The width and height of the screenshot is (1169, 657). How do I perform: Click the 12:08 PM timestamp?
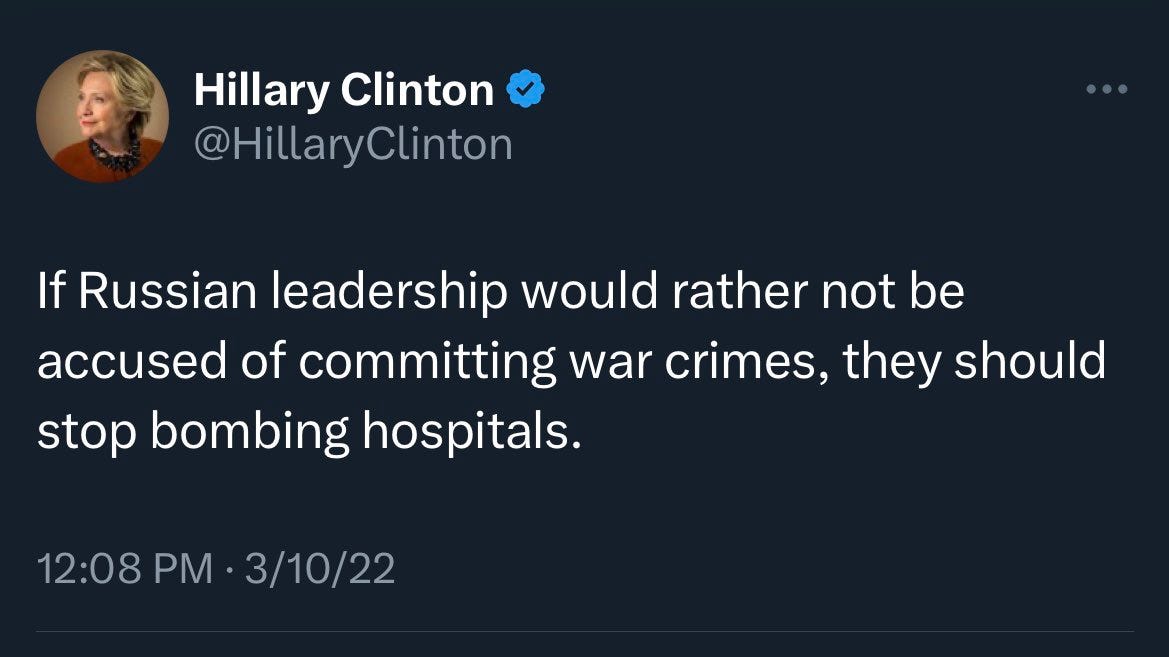point(125,568)
